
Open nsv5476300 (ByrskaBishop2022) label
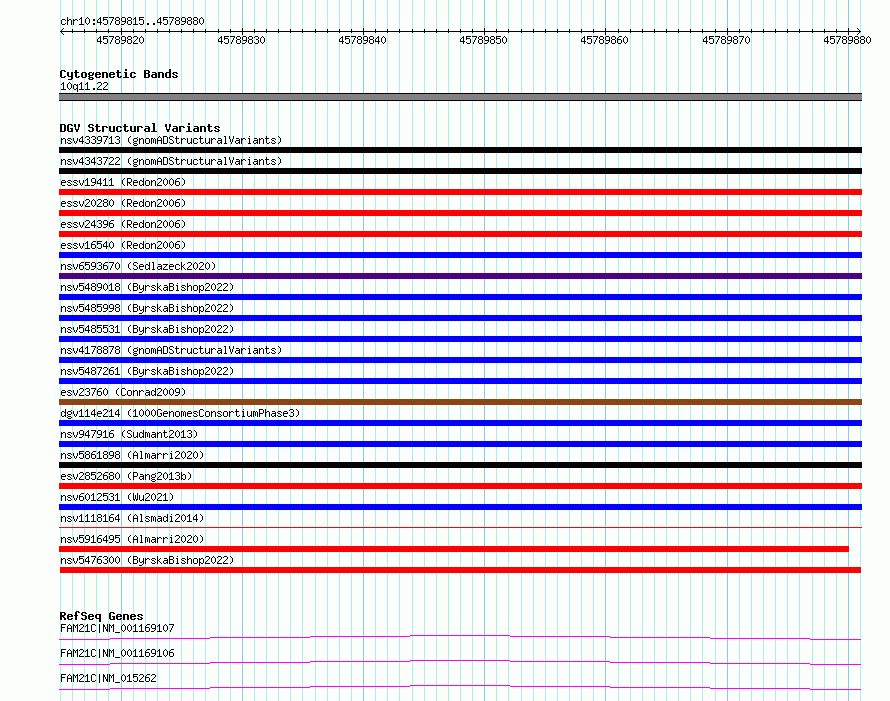coord(147,560)
